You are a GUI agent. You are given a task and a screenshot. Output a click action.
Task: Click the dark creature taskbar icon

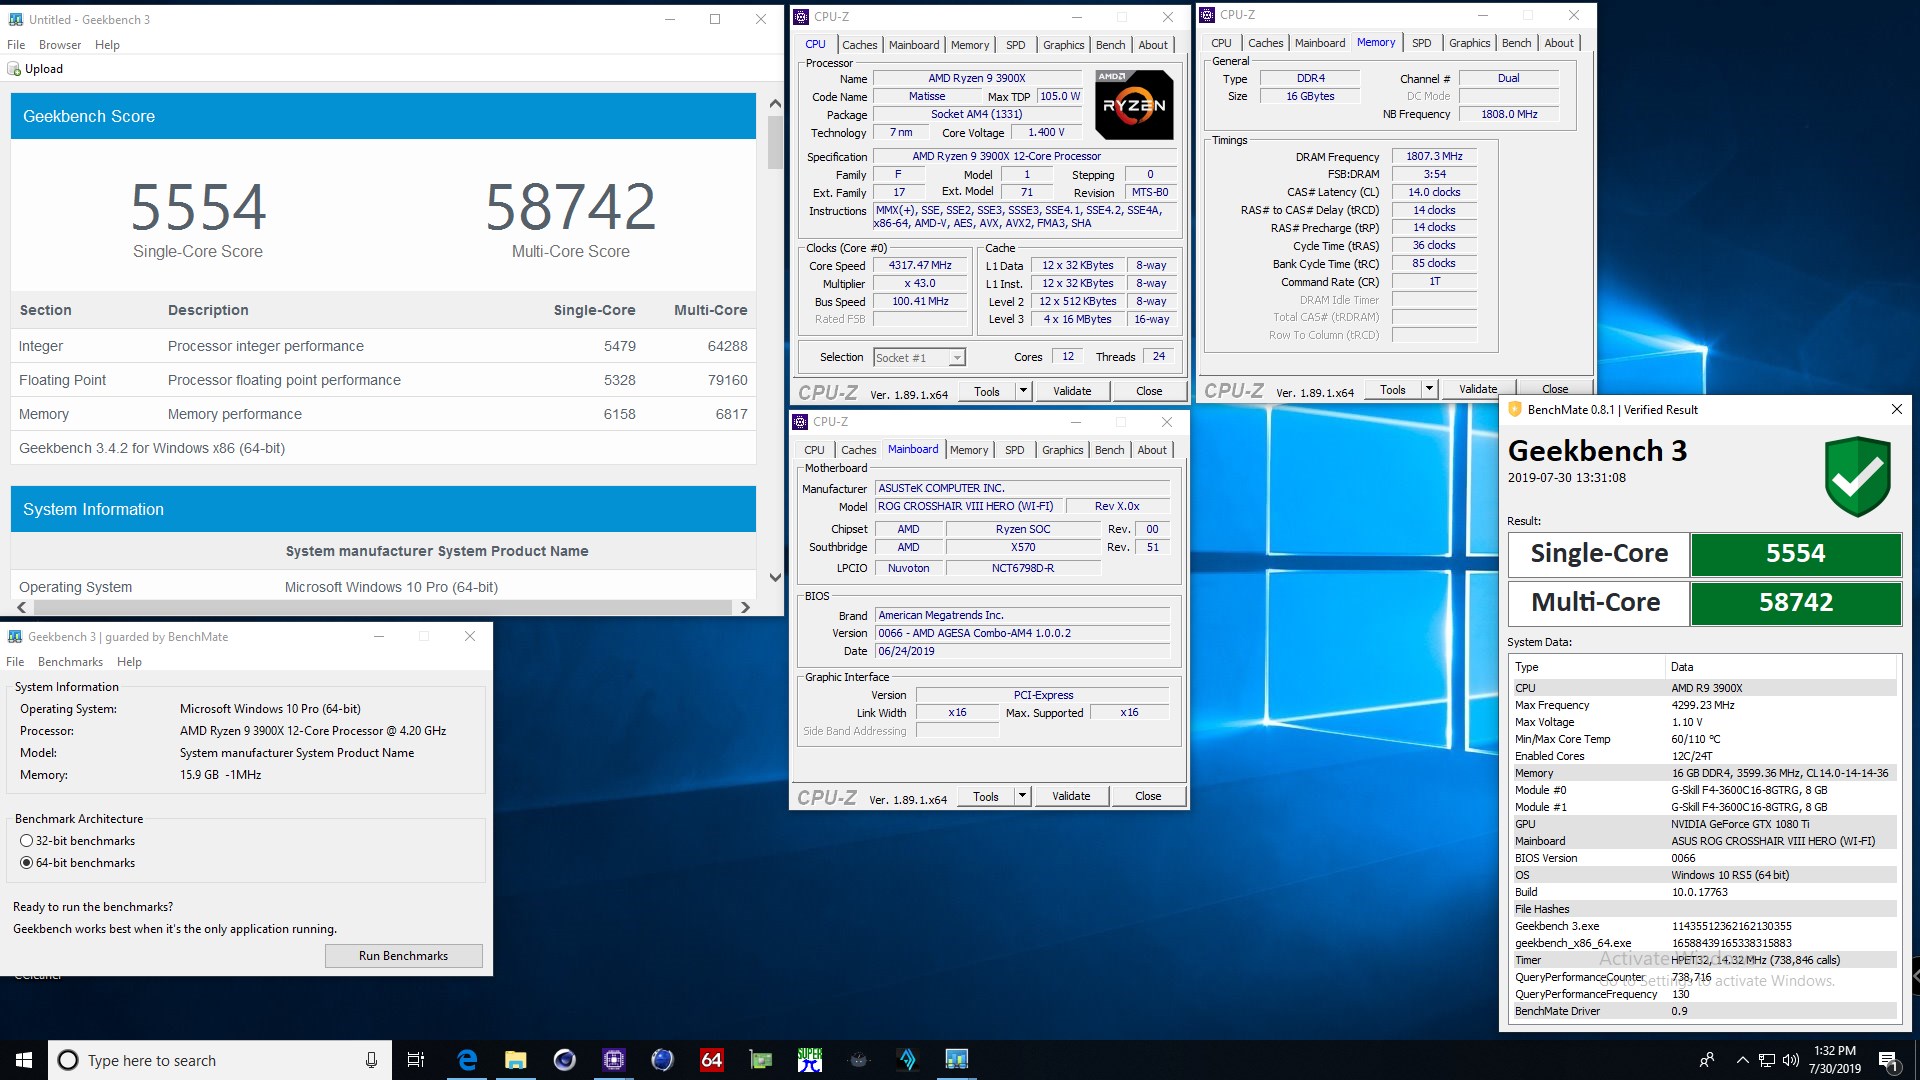pos(858,1060)
